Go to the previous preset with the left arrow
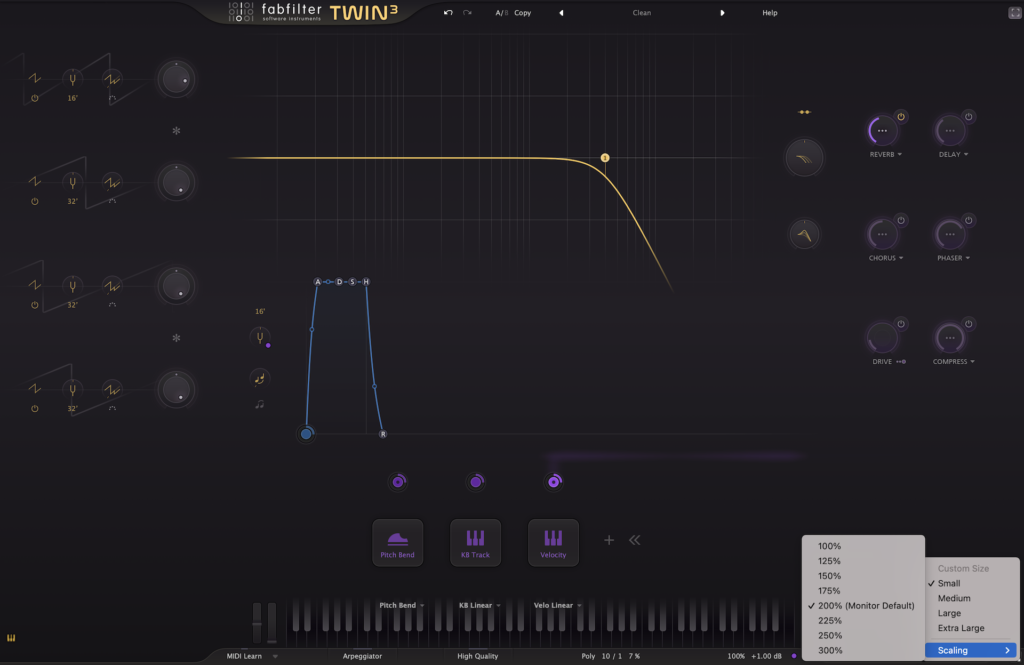This screenshot has width=1024, height=665. pos(561,13)
